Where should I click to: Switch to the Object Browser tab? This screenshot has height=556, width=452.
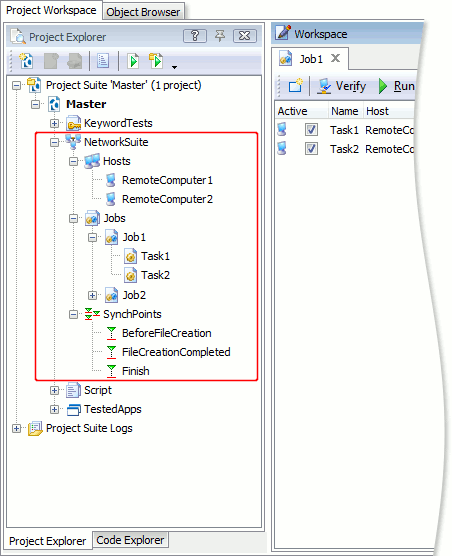[x=143, y=12]
